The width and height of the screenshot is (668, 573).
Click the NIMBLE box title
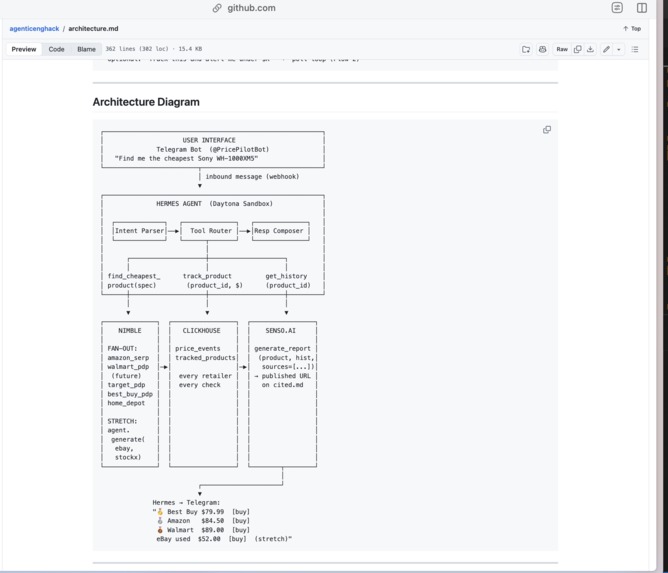(x=130, y=331)
